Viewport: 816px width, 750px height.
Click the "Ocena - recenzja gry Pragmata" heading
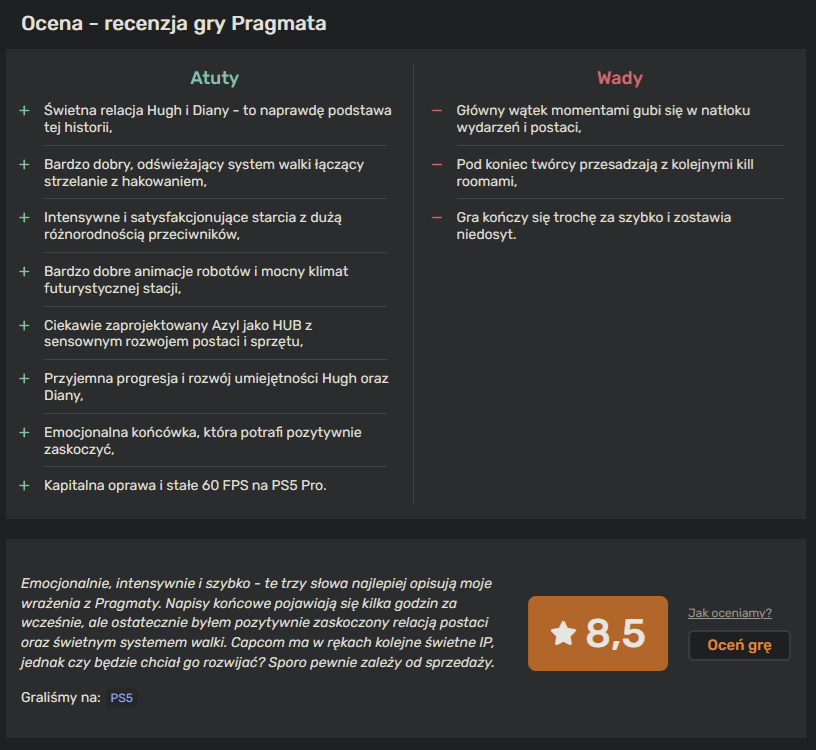(174, 23)
